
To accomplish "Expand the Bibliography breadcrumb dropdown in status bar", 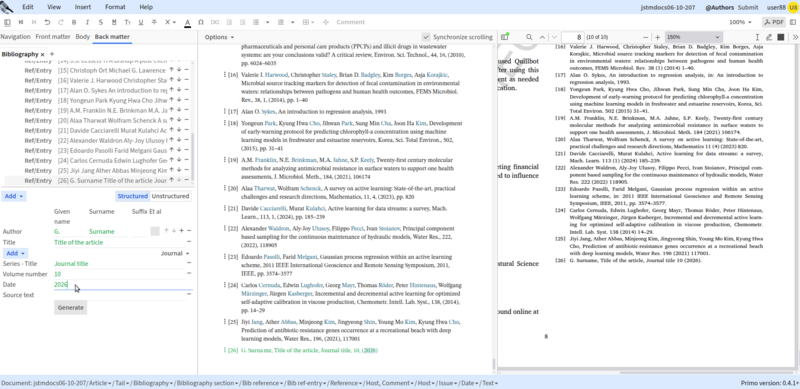I will pyautogui.click(x=171, y=383).
